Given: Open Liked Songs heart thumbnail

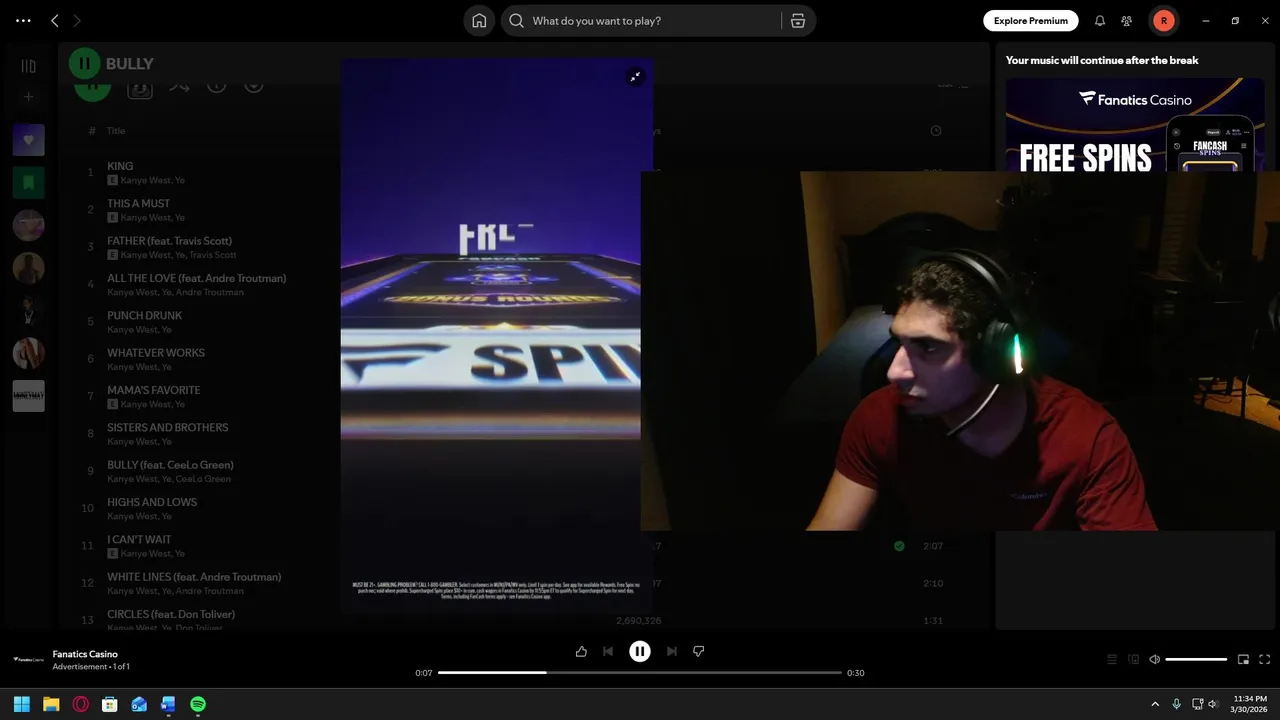Looking at the screenshot, I should pyautogui.click(x=28, y=140).
